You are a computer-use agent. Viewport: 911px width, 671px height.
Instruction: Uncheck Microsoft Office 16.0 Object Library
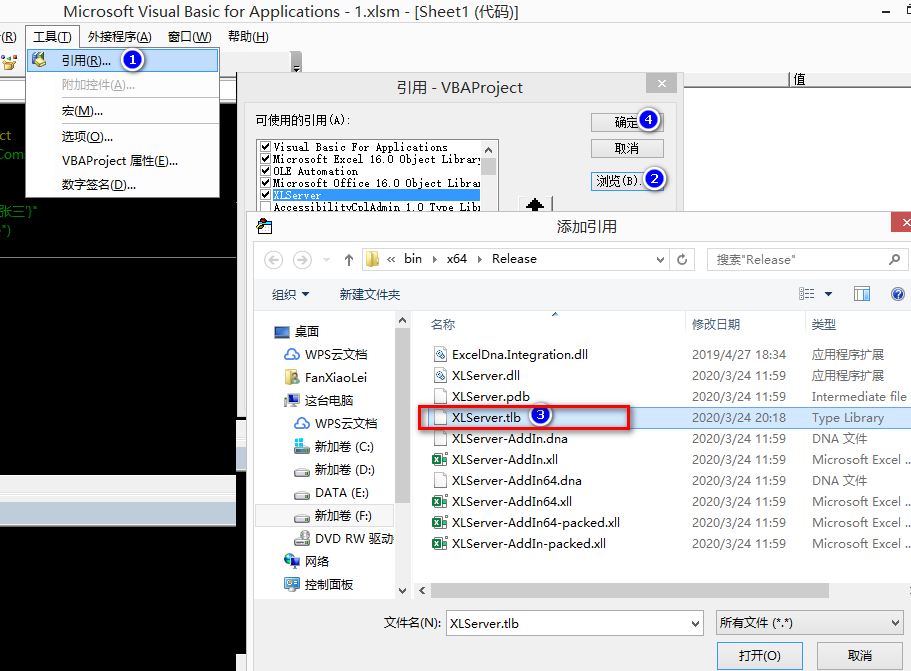coord(266,183)
